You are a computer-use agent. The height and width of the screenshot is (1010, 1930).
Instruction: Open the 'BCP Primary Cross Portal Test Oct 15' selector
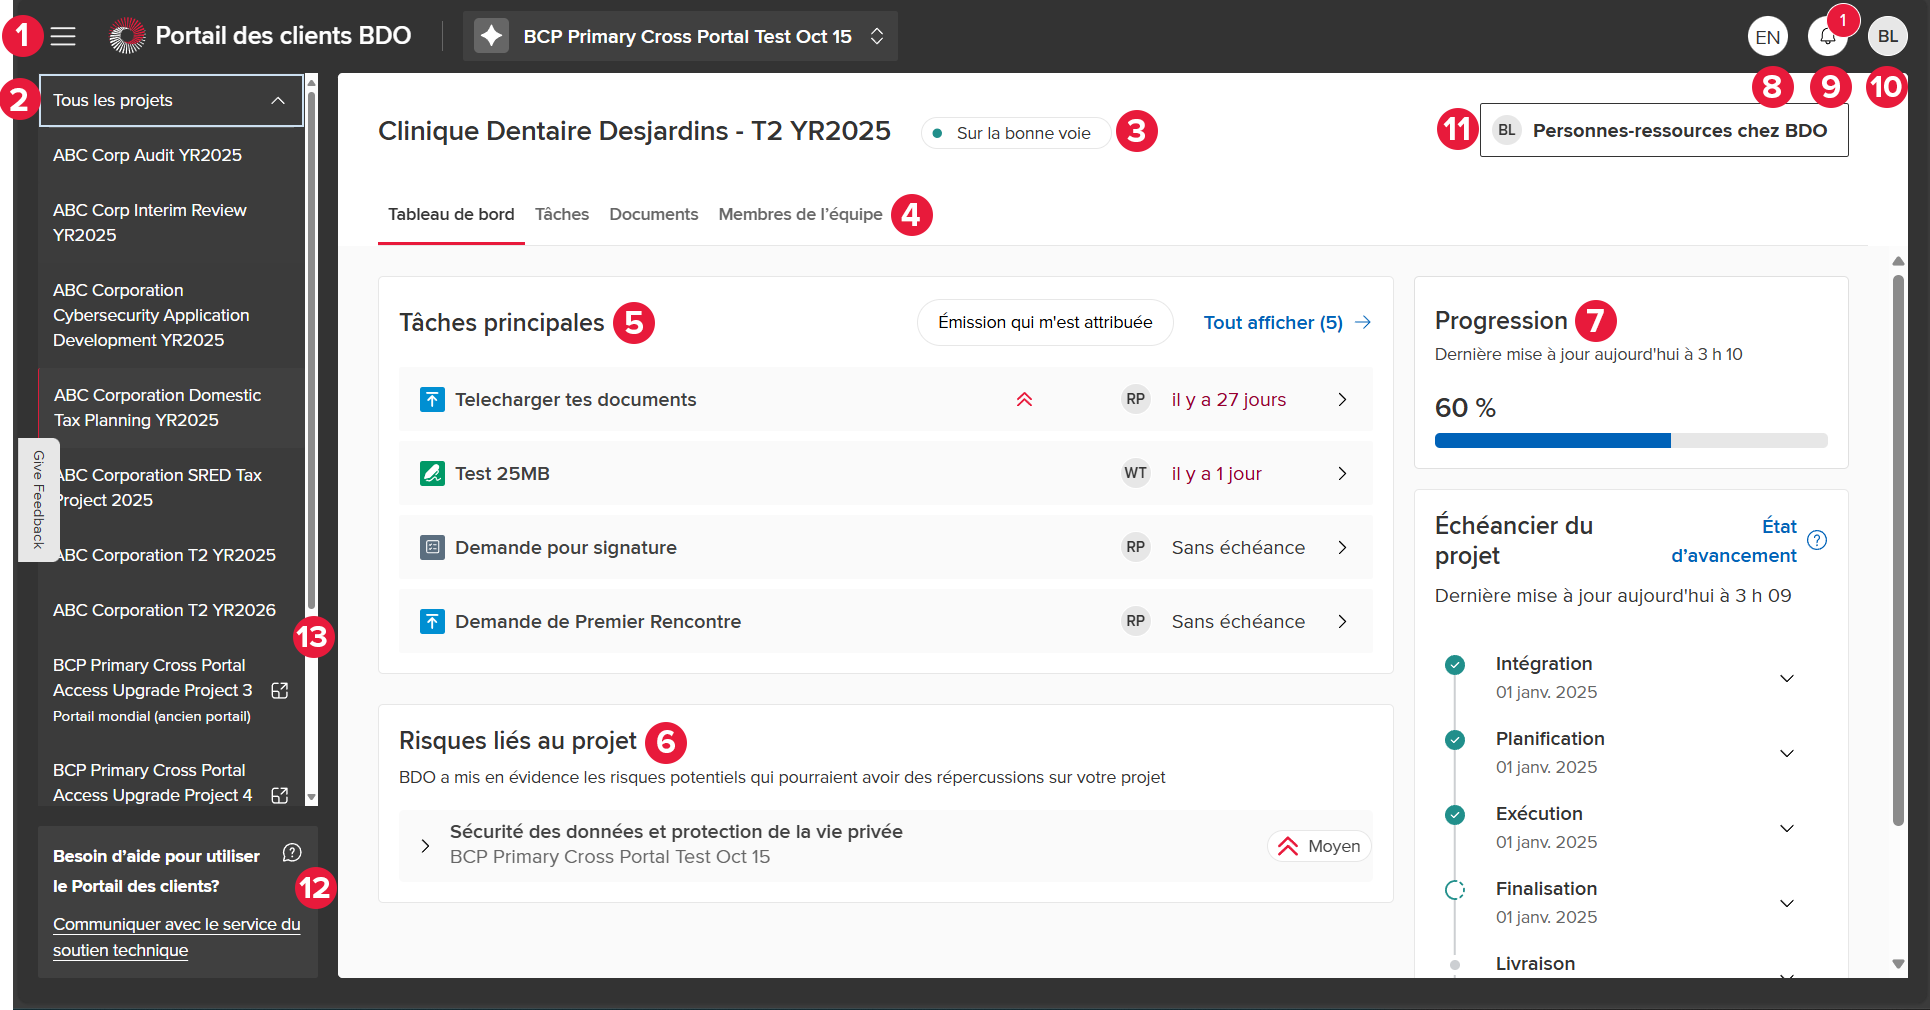(x=680, y=36)
